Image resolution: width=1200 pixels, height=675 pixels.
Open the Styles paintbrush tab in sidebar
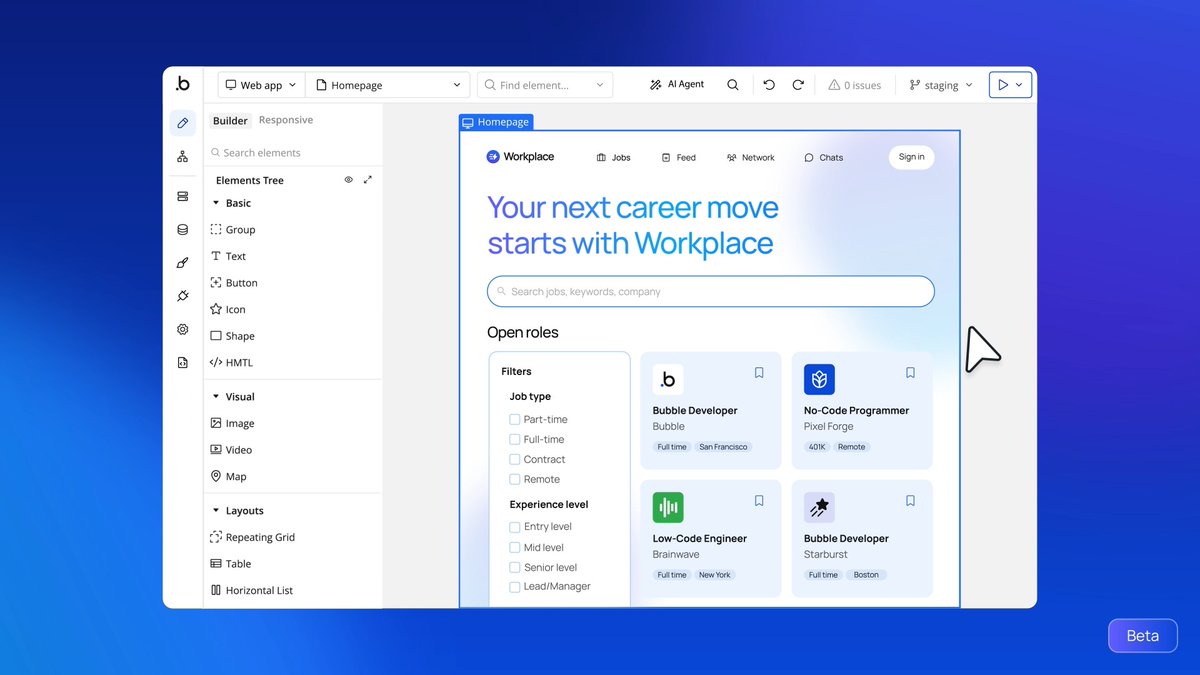click(182, 263)
